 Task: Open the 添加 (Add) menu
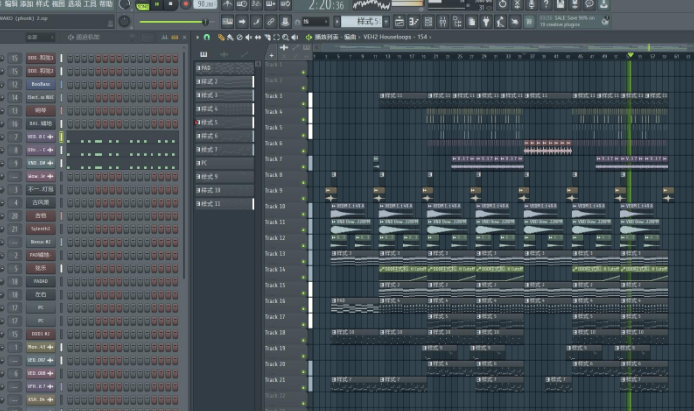click(x=26, y=5)
